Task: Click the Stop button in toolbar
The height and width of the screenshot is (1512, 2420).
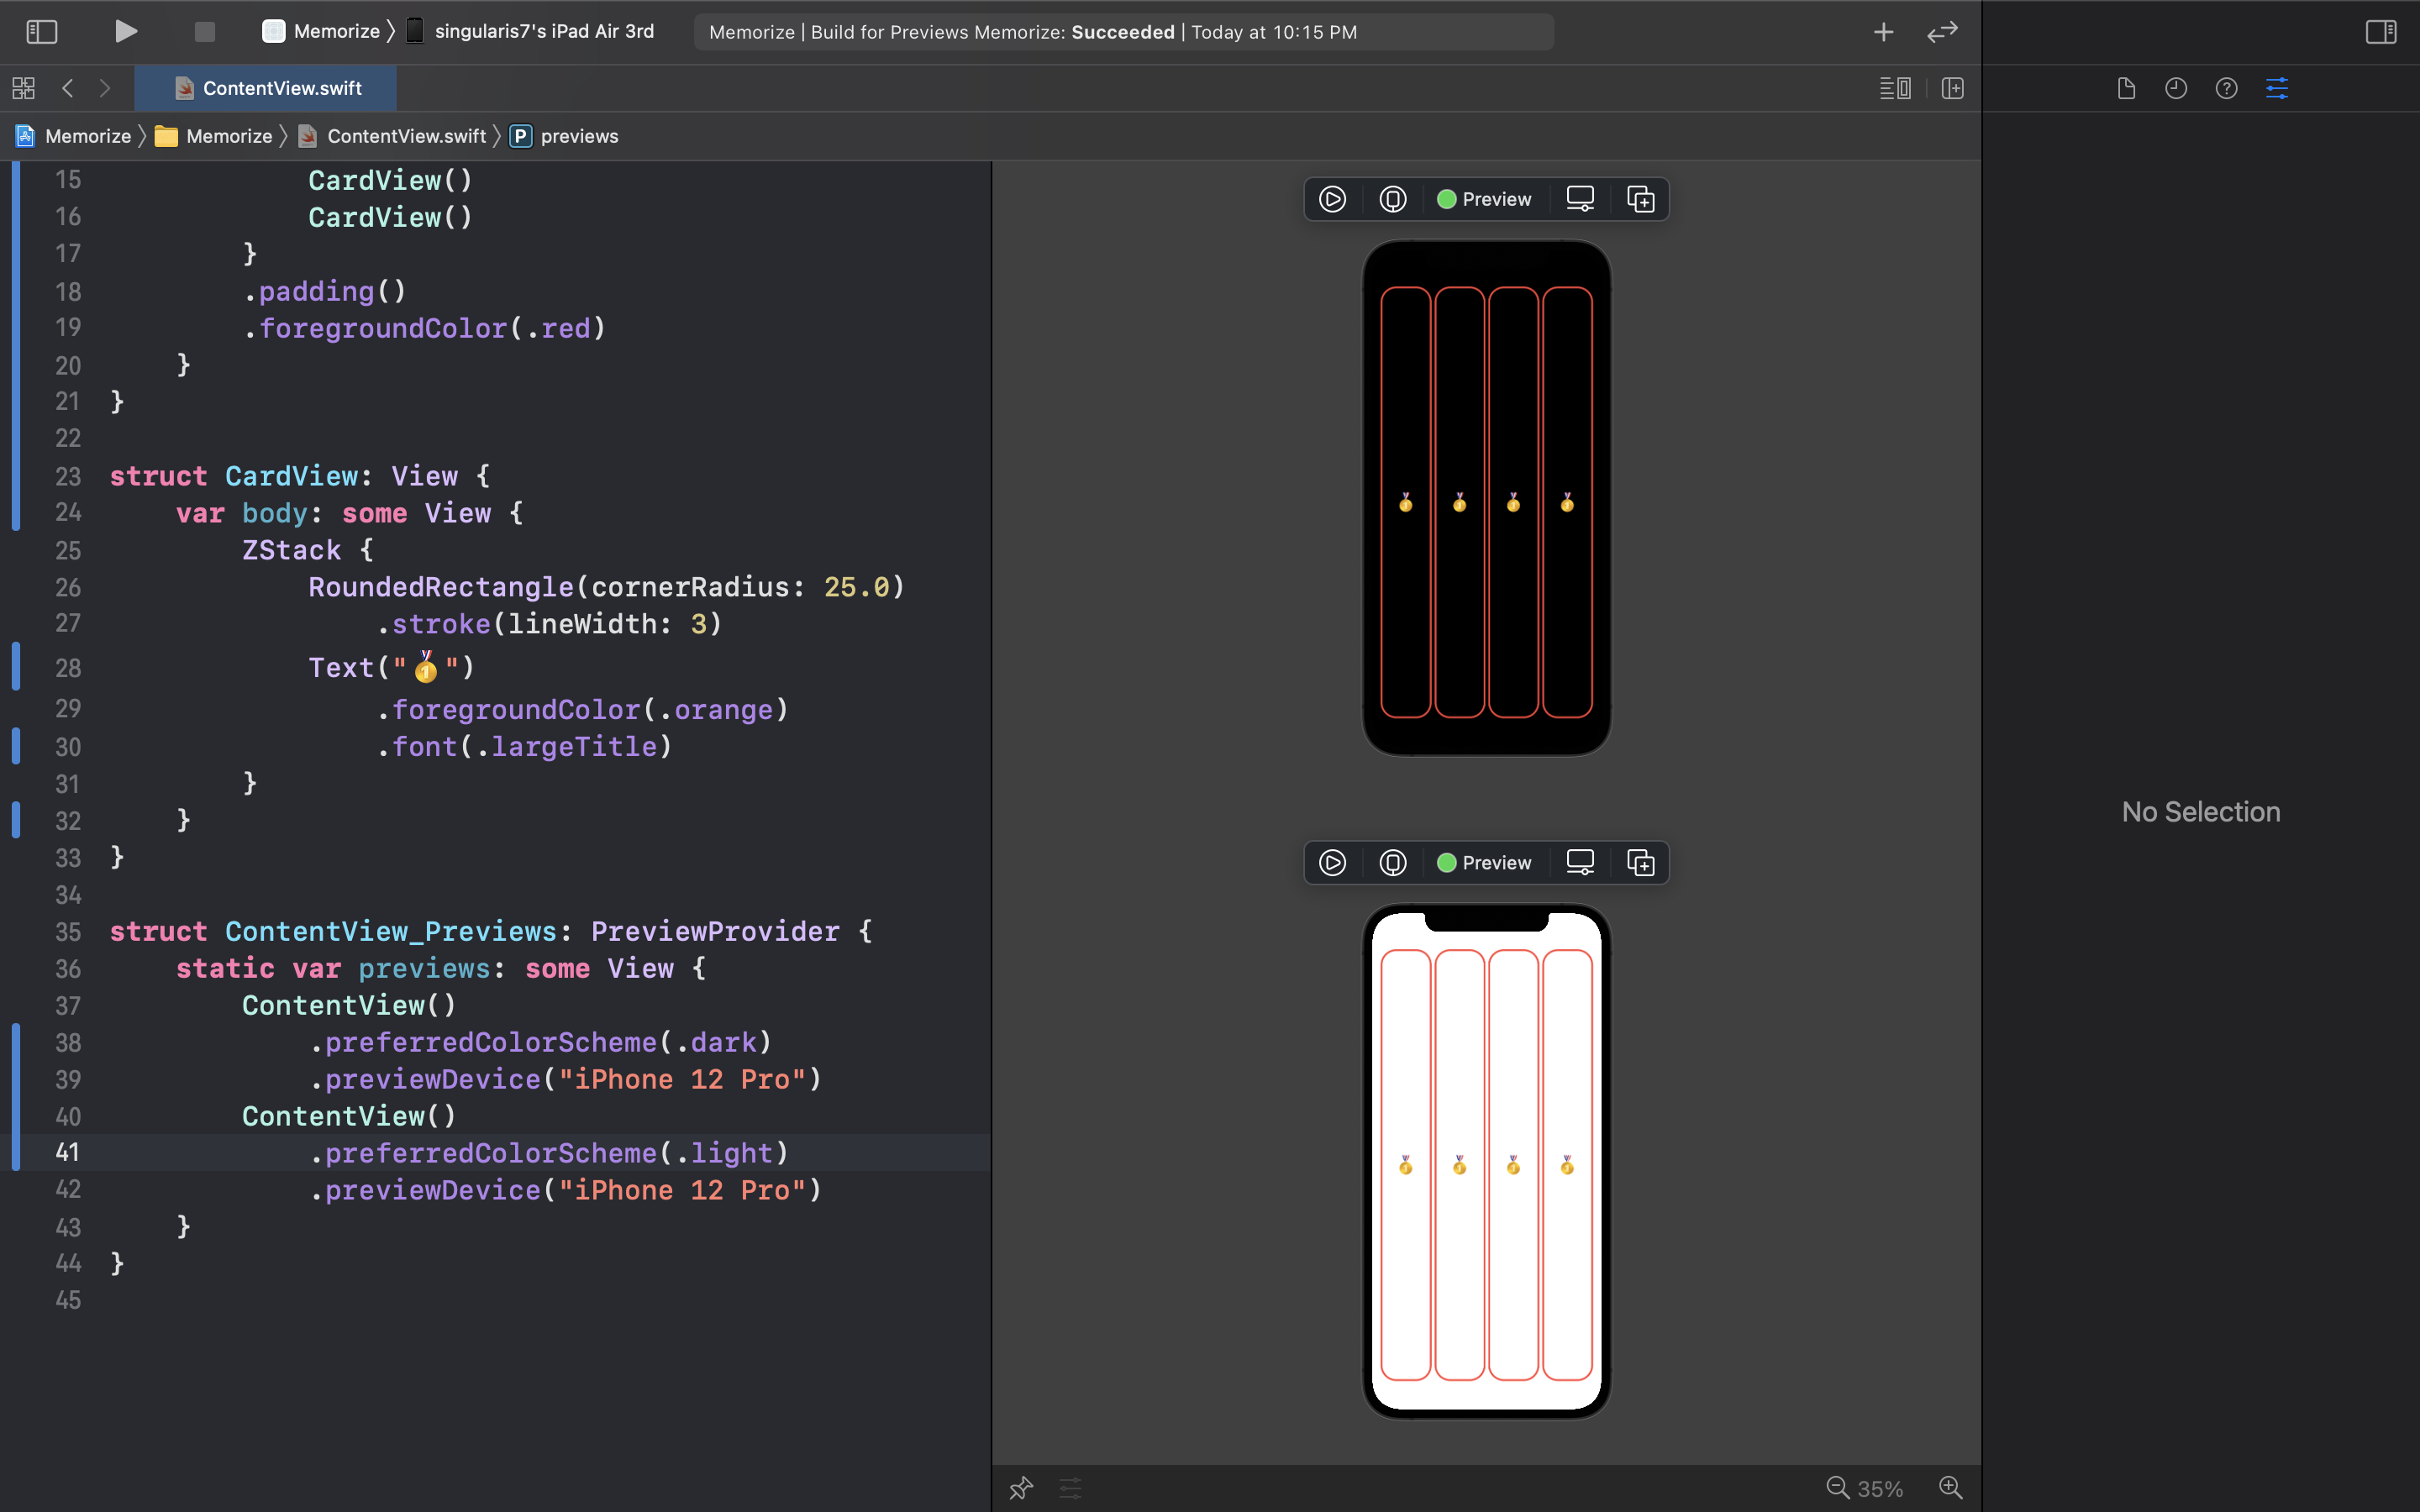Action: click(x=204, y=32)
